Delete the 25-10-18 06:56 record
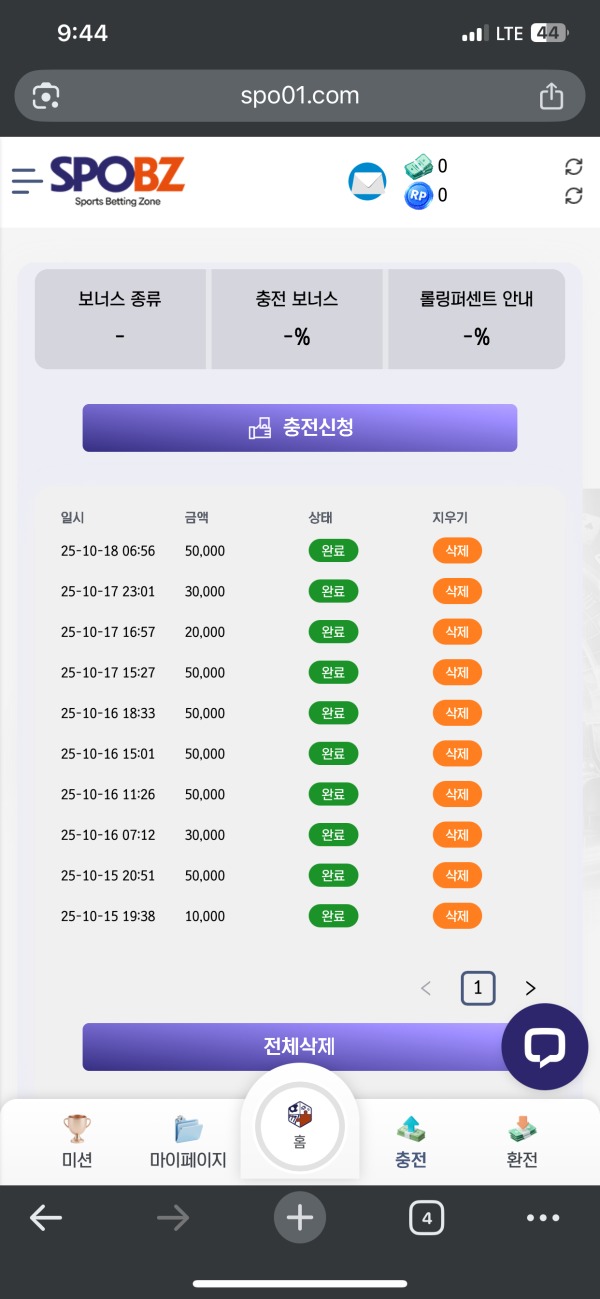The image size is (600, 1299). point(457,551)
